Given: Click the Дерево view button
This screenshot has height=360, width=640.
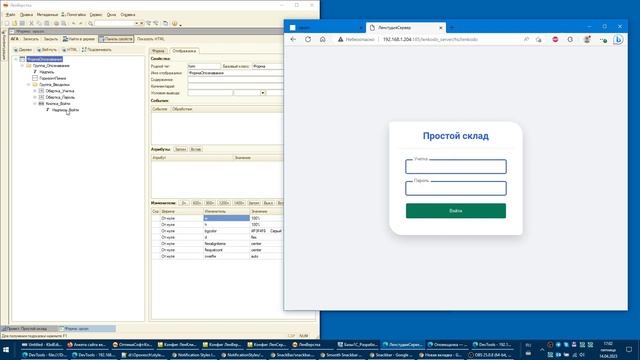Looking at the screenshot, I should point(23,50).
